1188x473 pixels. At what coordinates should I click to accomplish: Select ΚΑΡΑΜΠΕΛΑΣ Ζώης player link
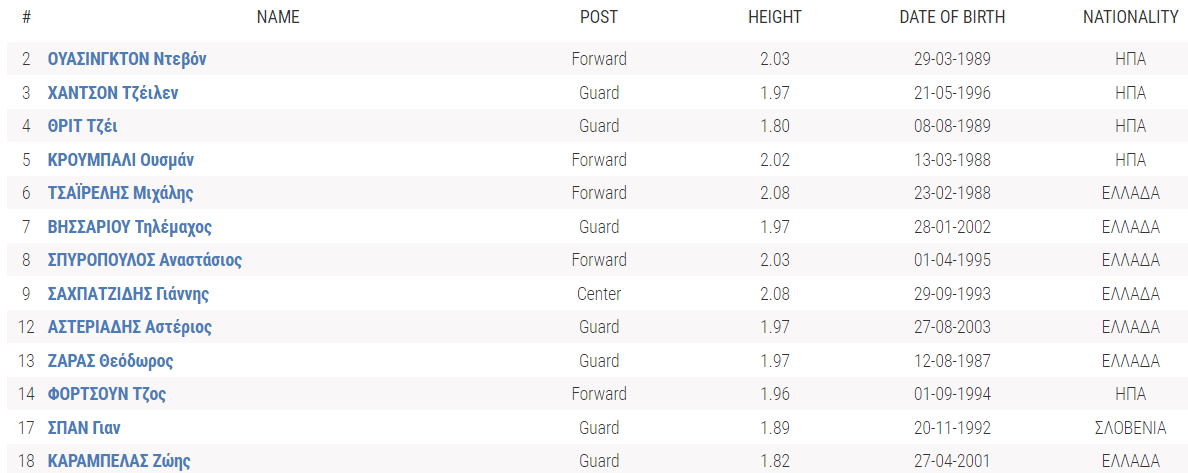point(119,461)
